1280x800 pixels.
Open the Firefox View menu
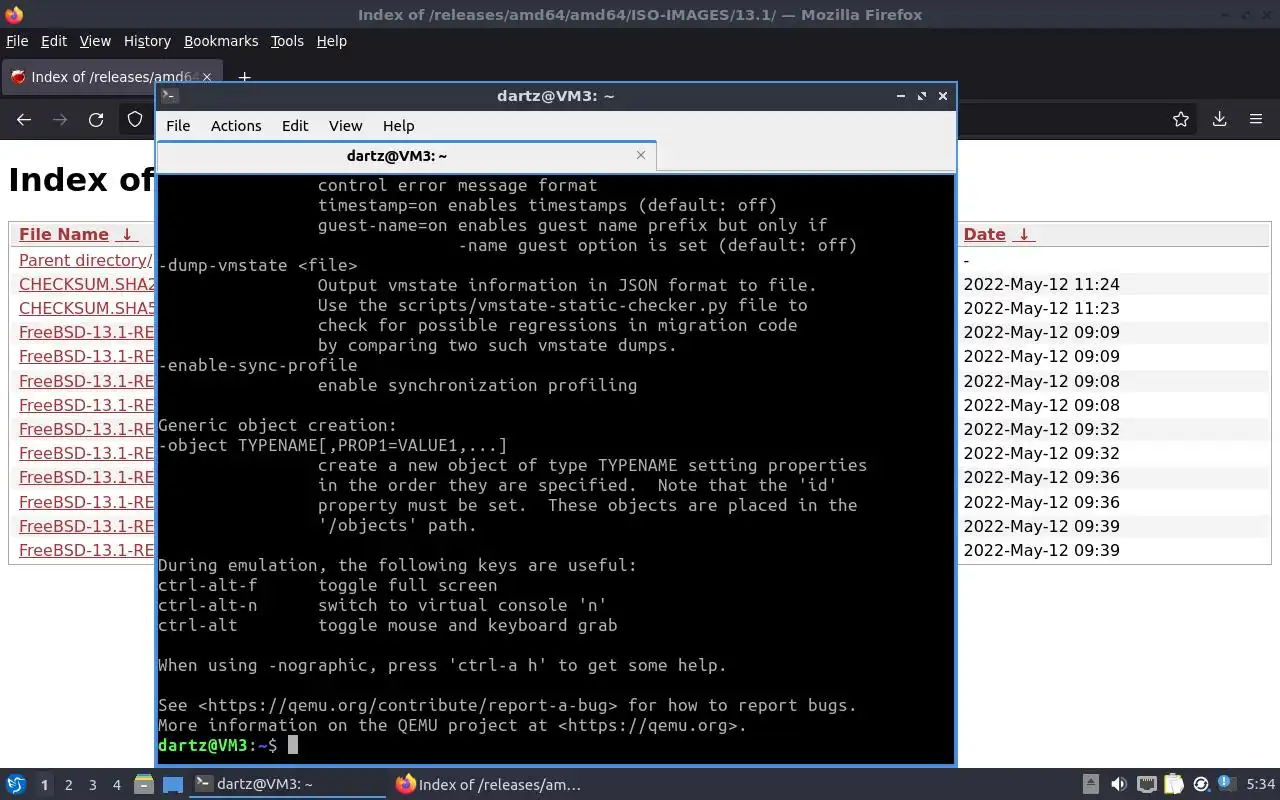tap(95, 41)
